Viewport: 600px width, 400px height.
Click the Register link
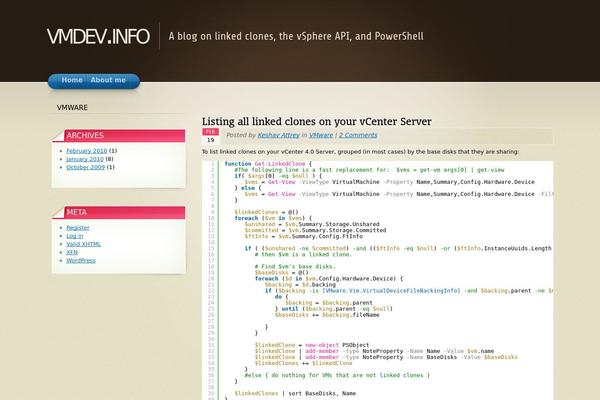78,228
